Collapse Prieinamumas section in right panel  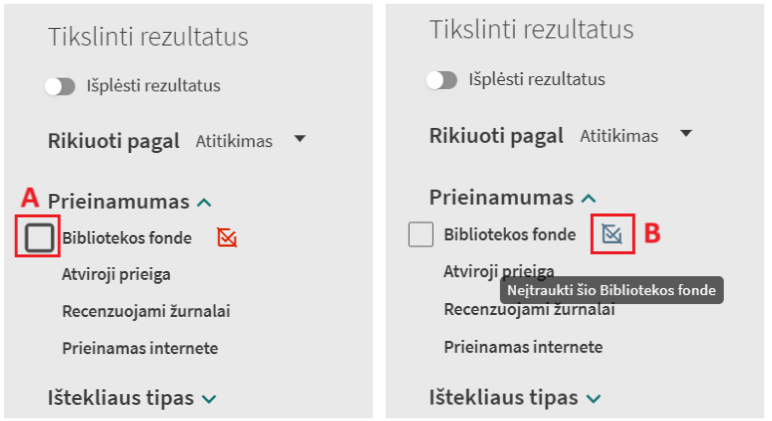pos(589,198)
